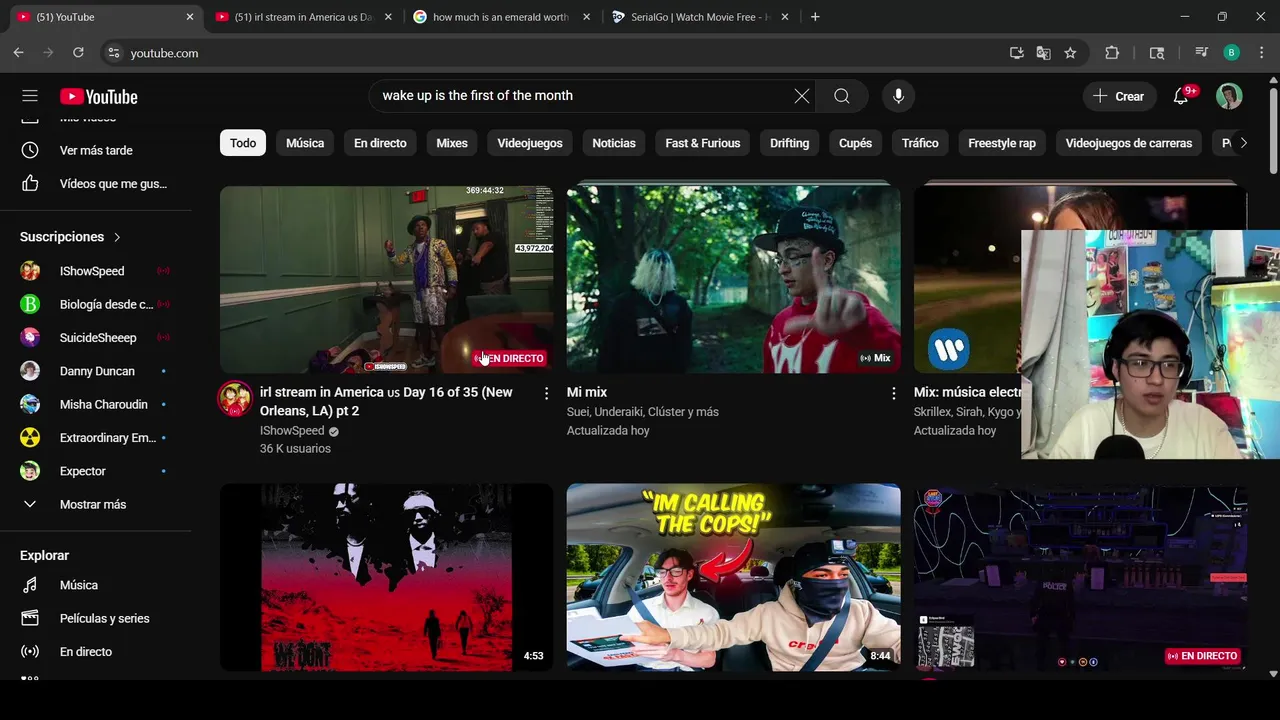Open Biología desde c... green avatar
Image resolution: width=1280 pixels, height=720 pixels.
[x=30, y=304]
